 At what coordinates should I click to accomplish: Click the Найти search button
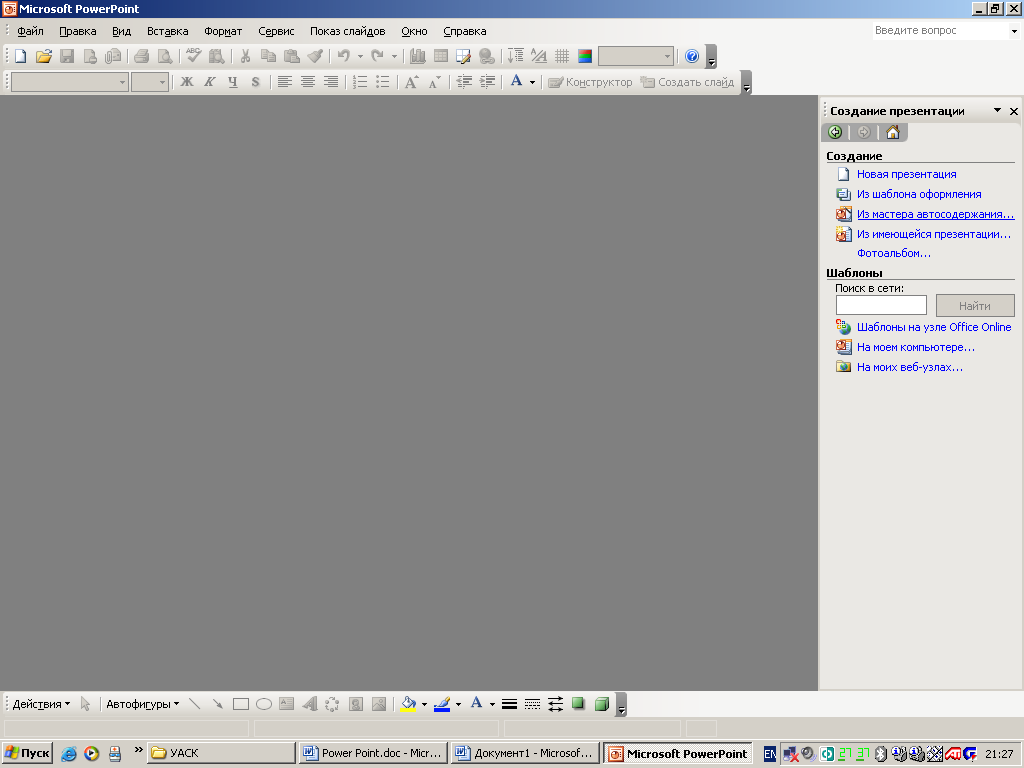tap(974, 306)
